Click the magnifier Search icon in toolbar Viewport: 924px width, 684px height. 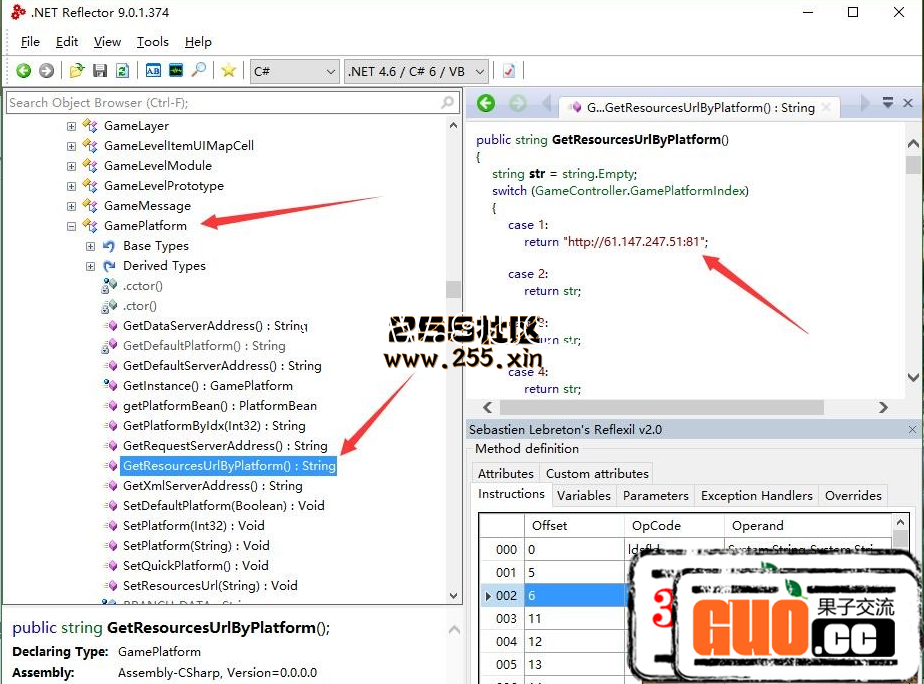(199, 71)
